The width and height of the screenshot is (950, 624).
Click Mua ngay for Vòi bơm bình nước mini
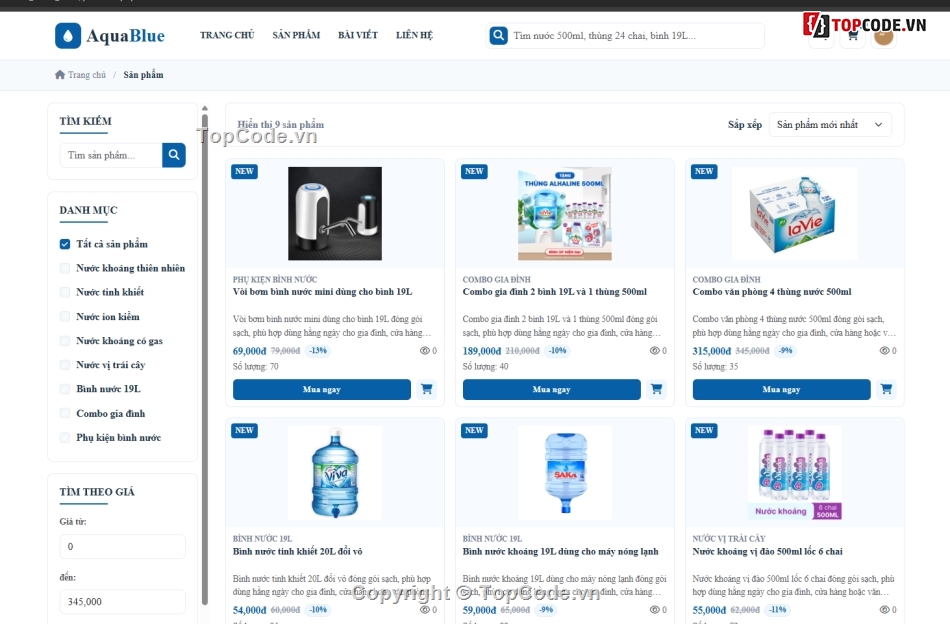click(322, 390)
